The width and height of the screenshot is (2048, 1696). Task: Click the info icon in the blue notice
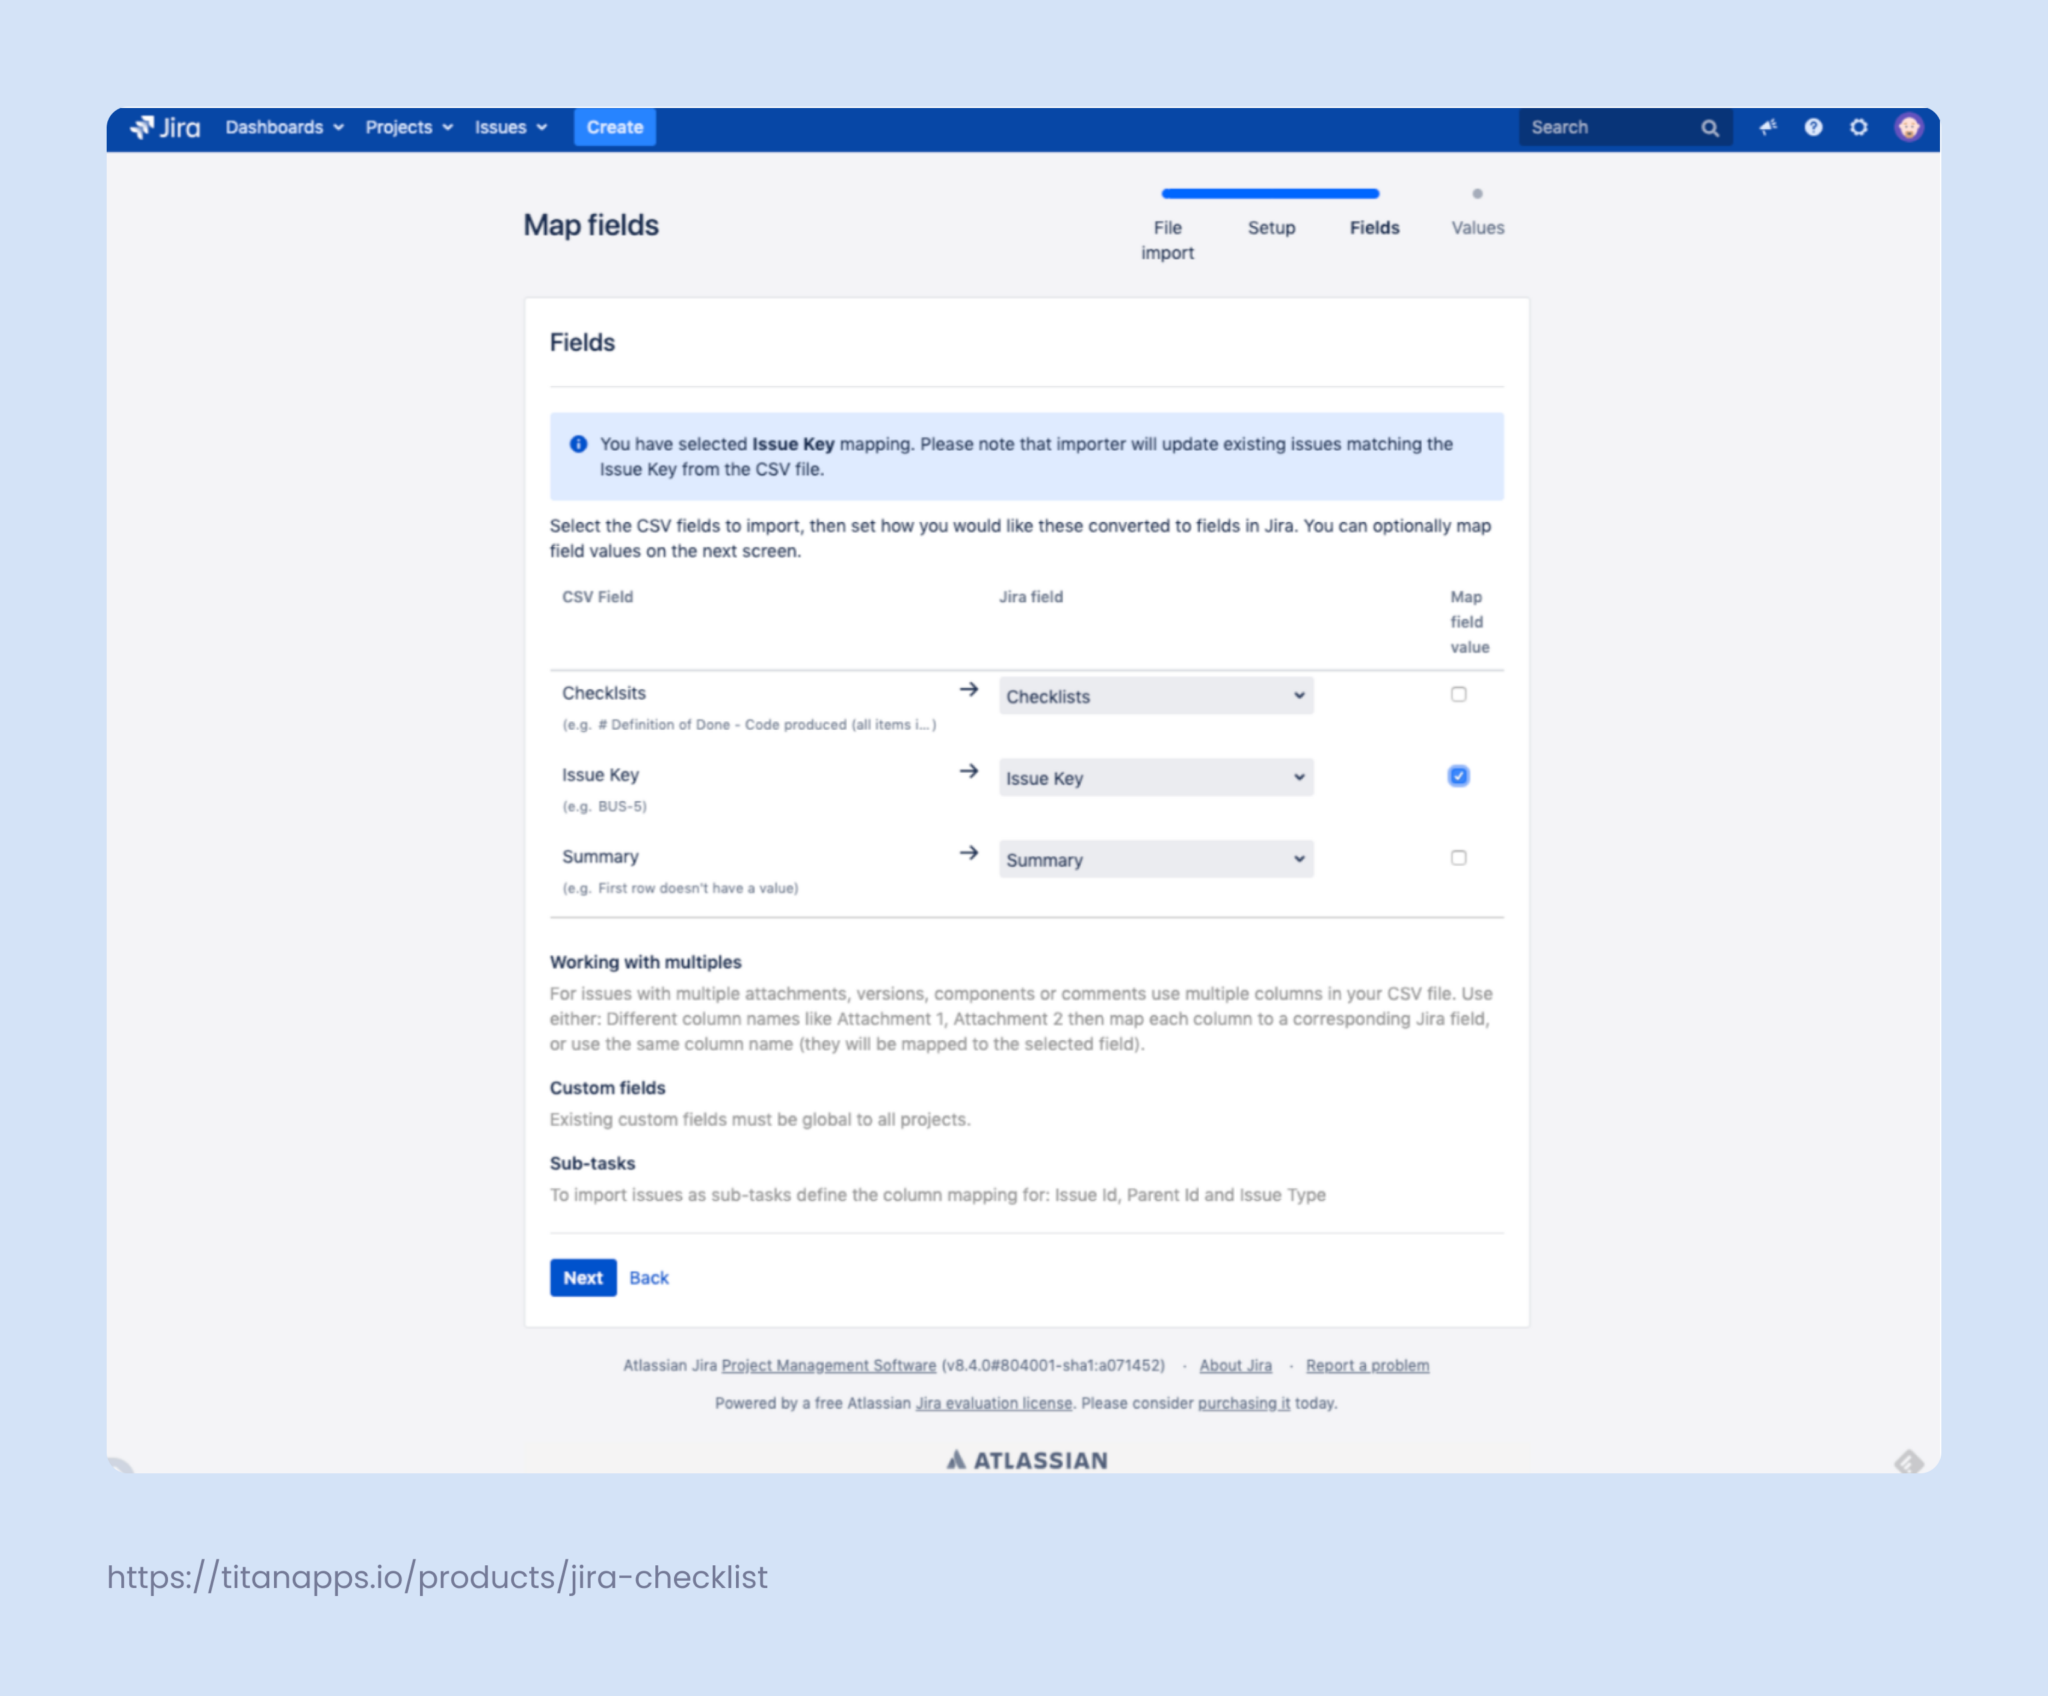click(578, 443)
